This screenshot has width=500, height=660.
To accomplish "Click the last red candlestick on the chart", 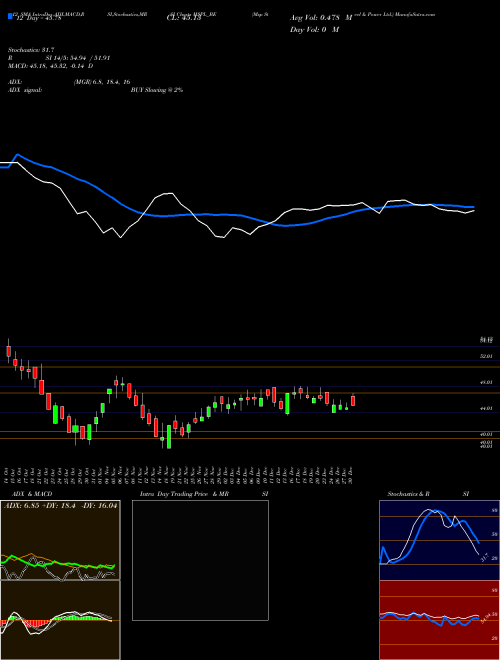I will [353, 400].
